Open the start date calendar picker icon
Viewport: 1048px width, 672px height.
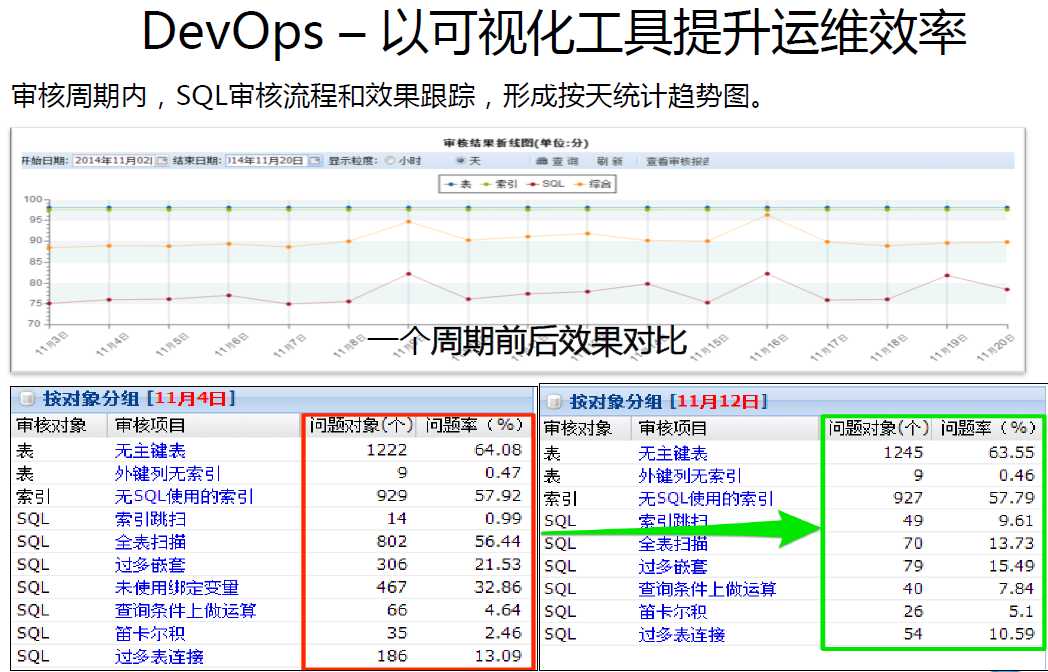coord(162,161)
